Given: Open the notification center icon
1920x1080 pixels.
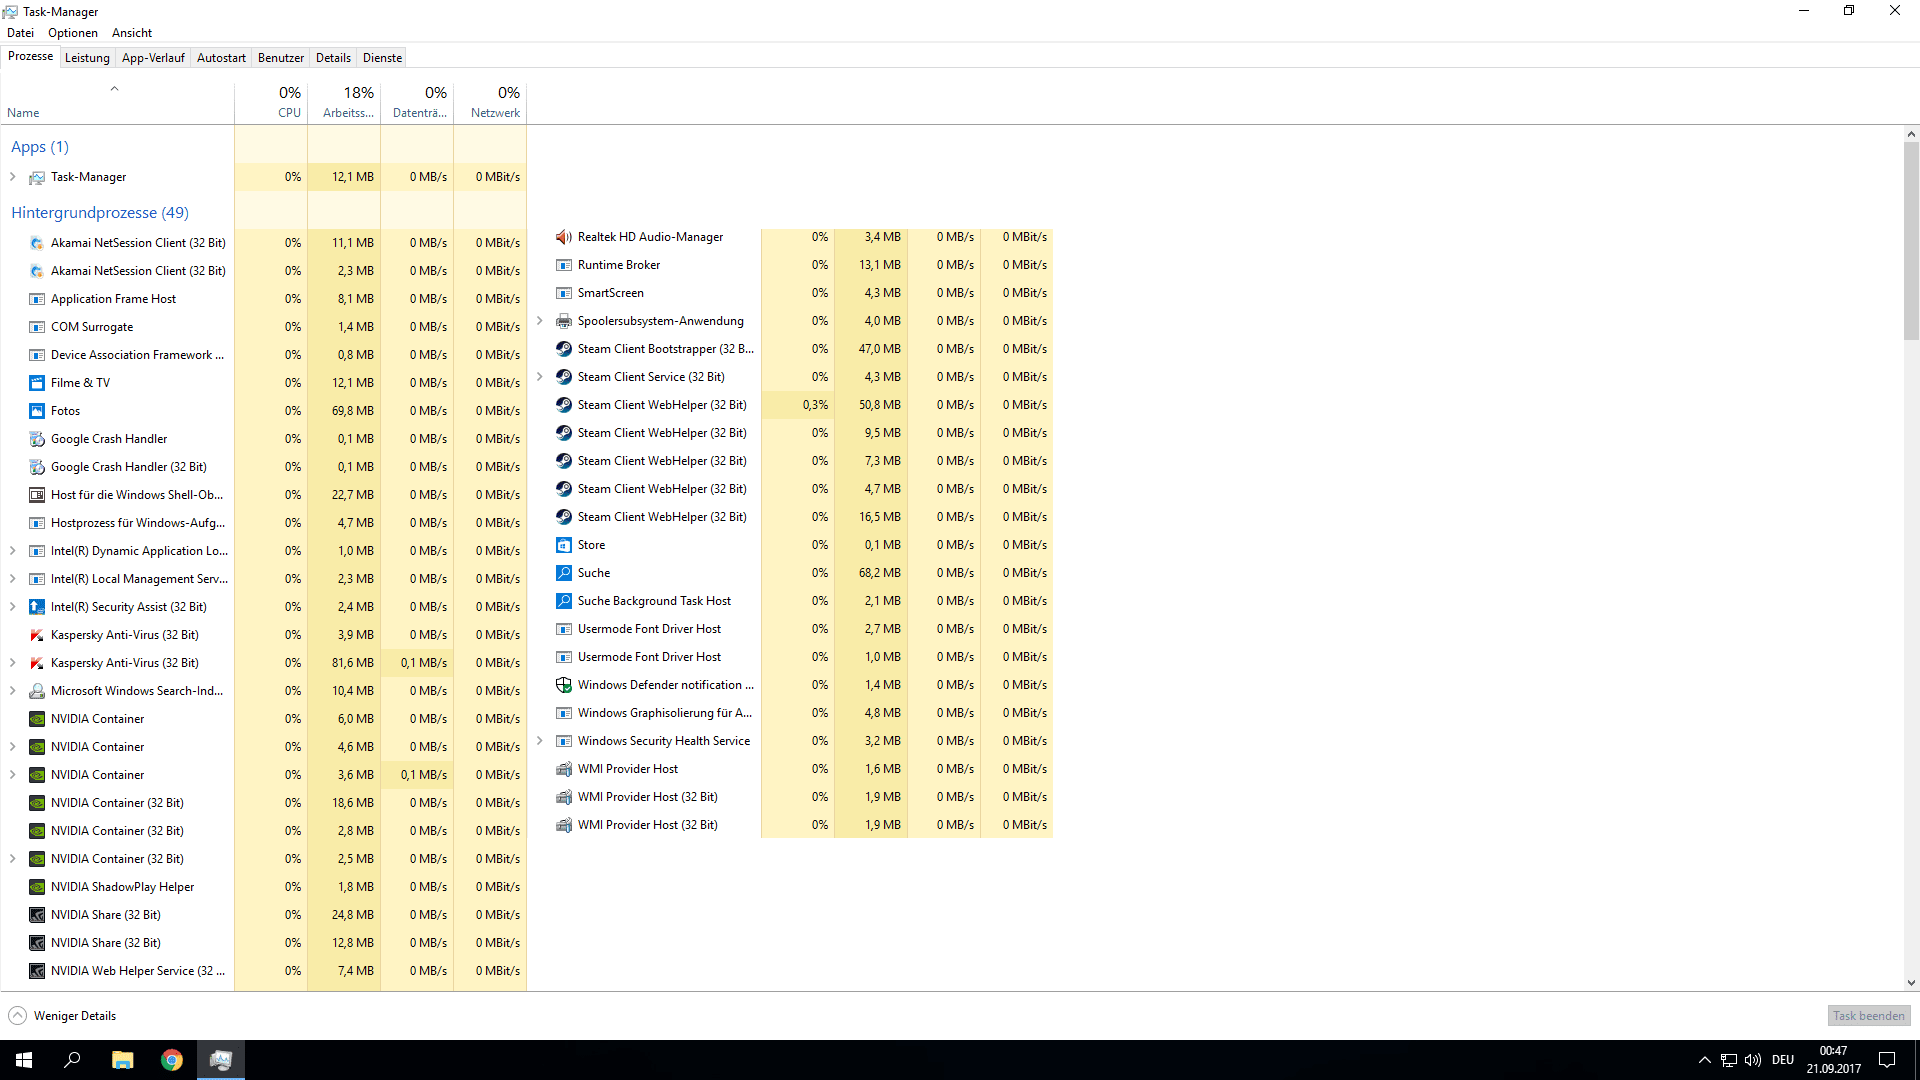Looking at the screenshot, I should (1887, 1060).
